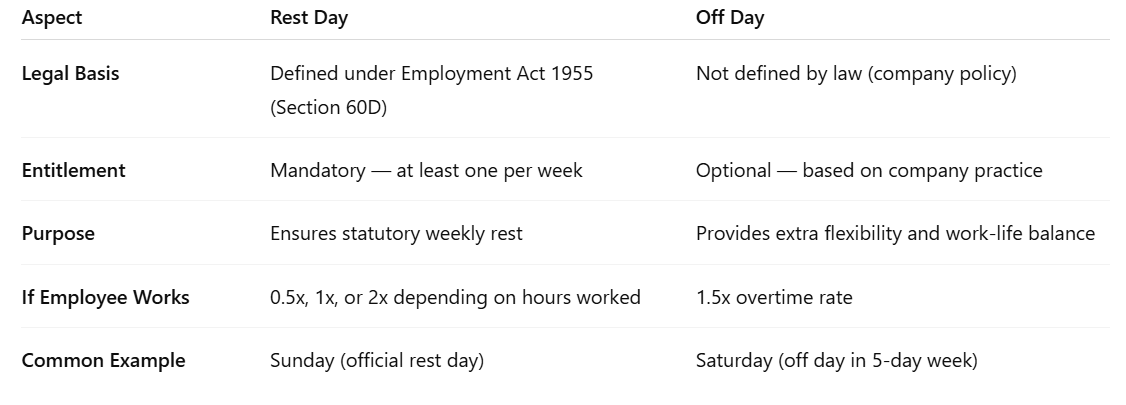1126x405 pixels.
Task: Click 'Optional — based on company practice' cell
Action: coord(869,170)
